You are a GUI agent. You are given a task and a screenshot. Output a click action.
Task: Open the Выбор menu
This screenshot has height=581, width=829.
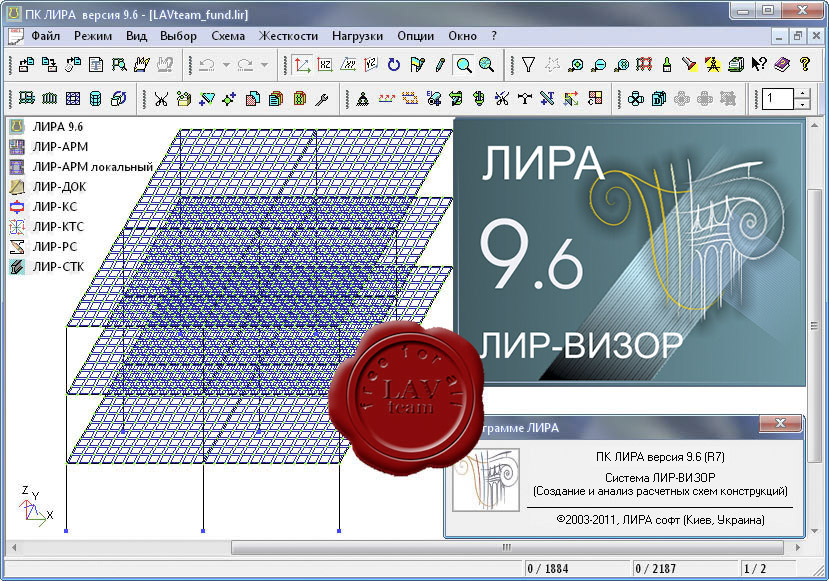pos(178,36)
